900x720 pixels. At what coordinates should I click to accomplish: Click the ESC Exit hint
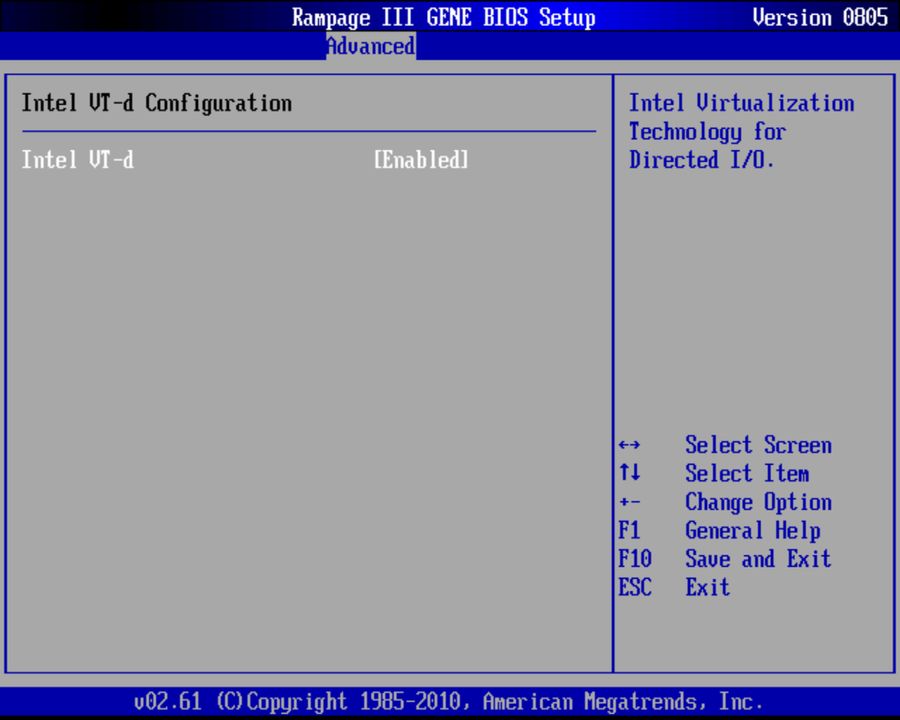click(674, 587)
